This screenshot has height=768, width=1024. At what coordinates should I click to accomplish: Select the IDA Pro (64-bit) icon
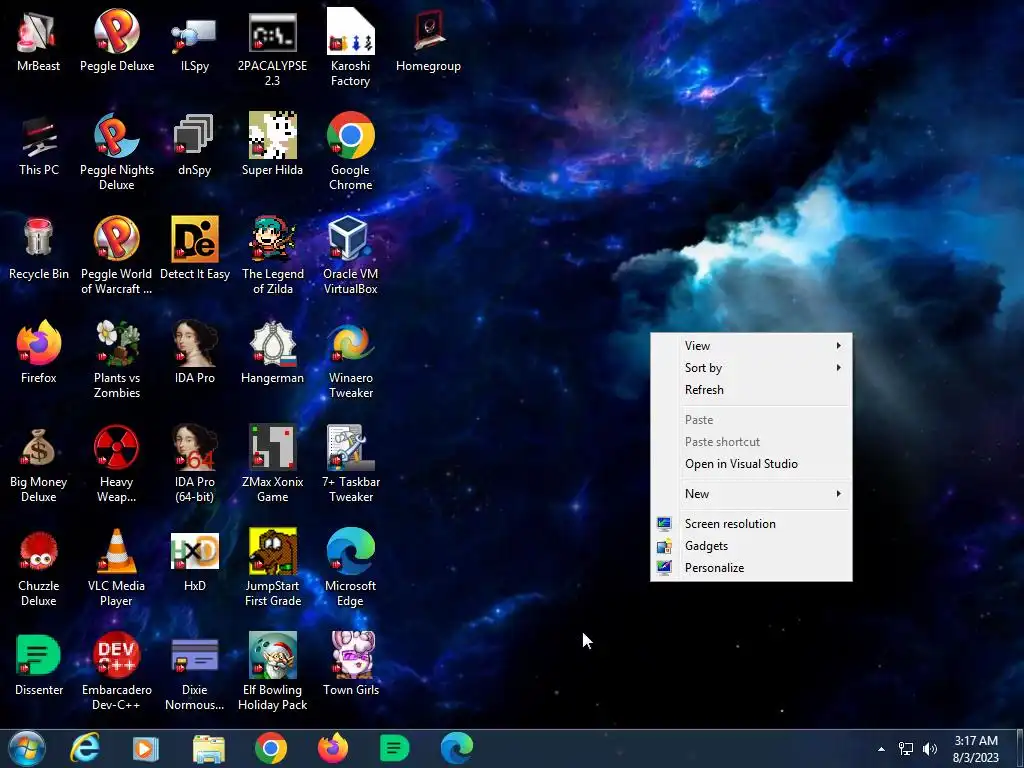click(x=195, y=463)
